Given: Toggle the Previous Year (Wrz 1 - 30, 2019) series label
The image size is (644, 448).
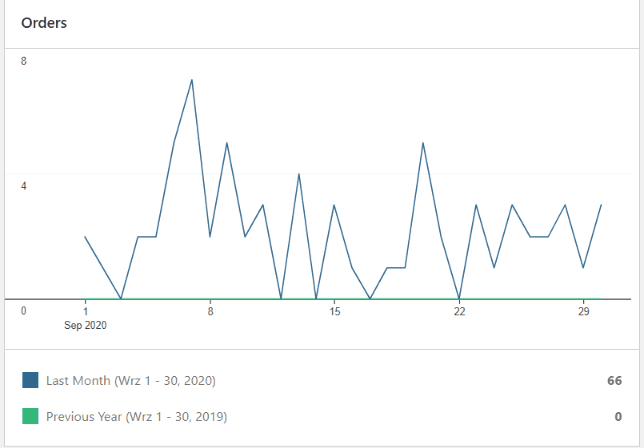Looking at the screenshot, I should point(136,416).
